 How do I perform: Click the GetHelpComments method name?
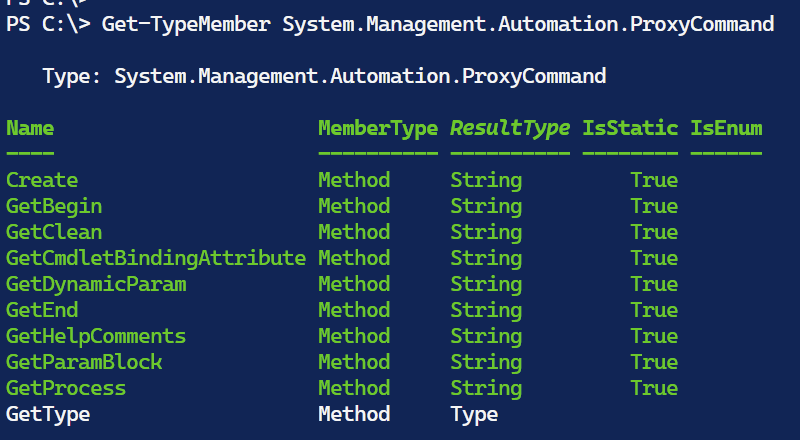(96, 336)
